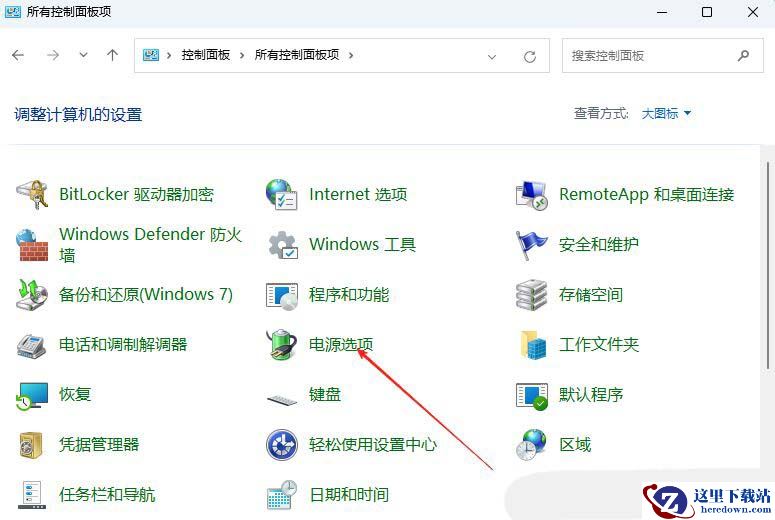
Task: Click the 区域 globe clock icon
Action: (531, 445)
